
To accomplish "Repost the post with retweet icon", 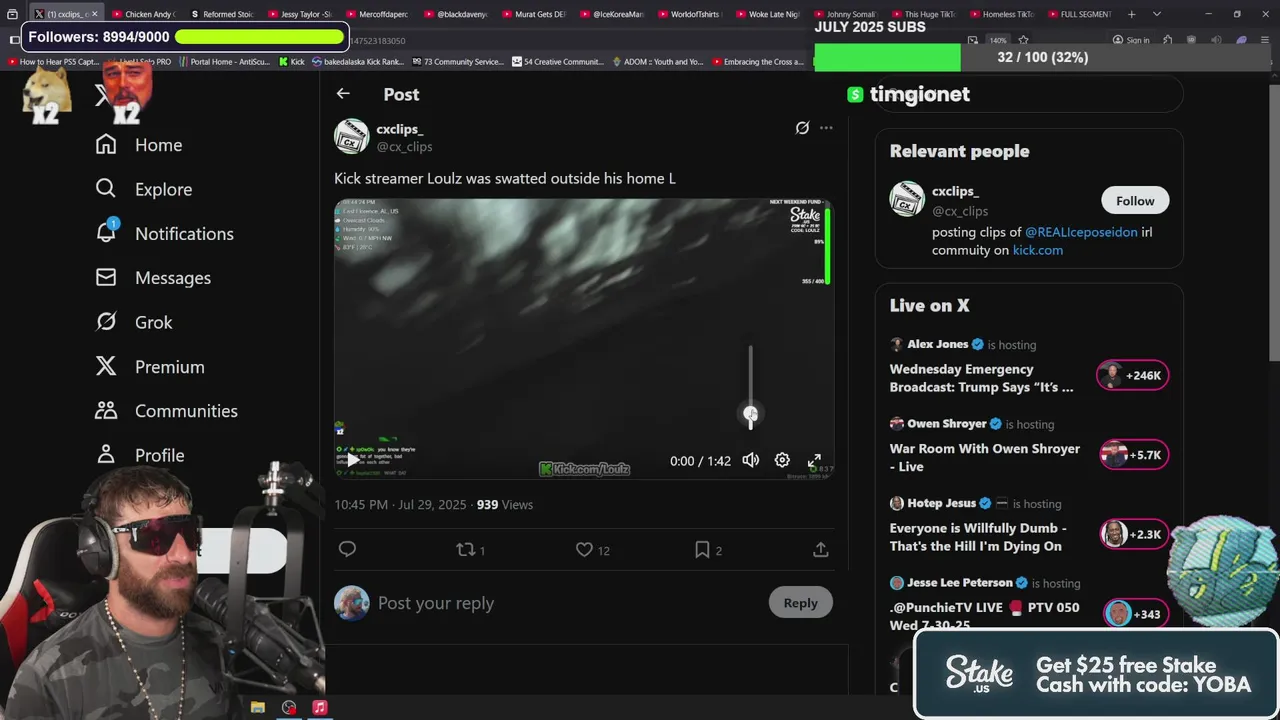I will pos(465,549).
